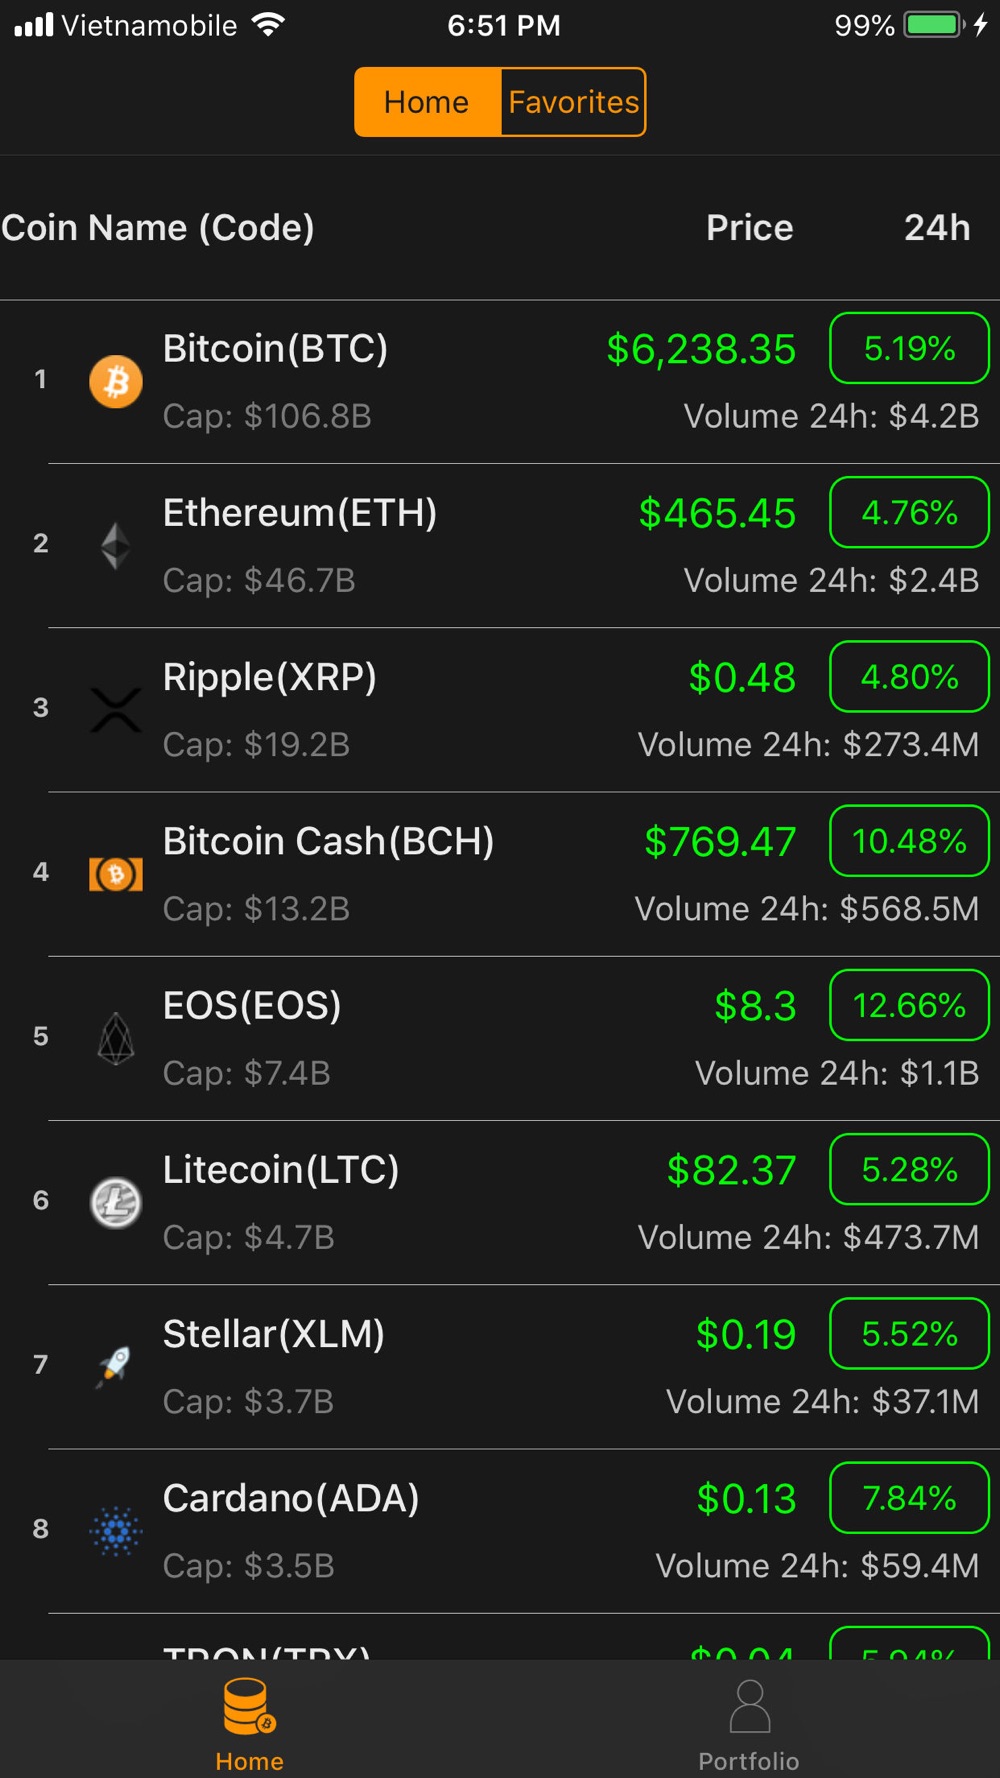
Task: Open the Portfolio tab
Action: tap(749, 1727)
